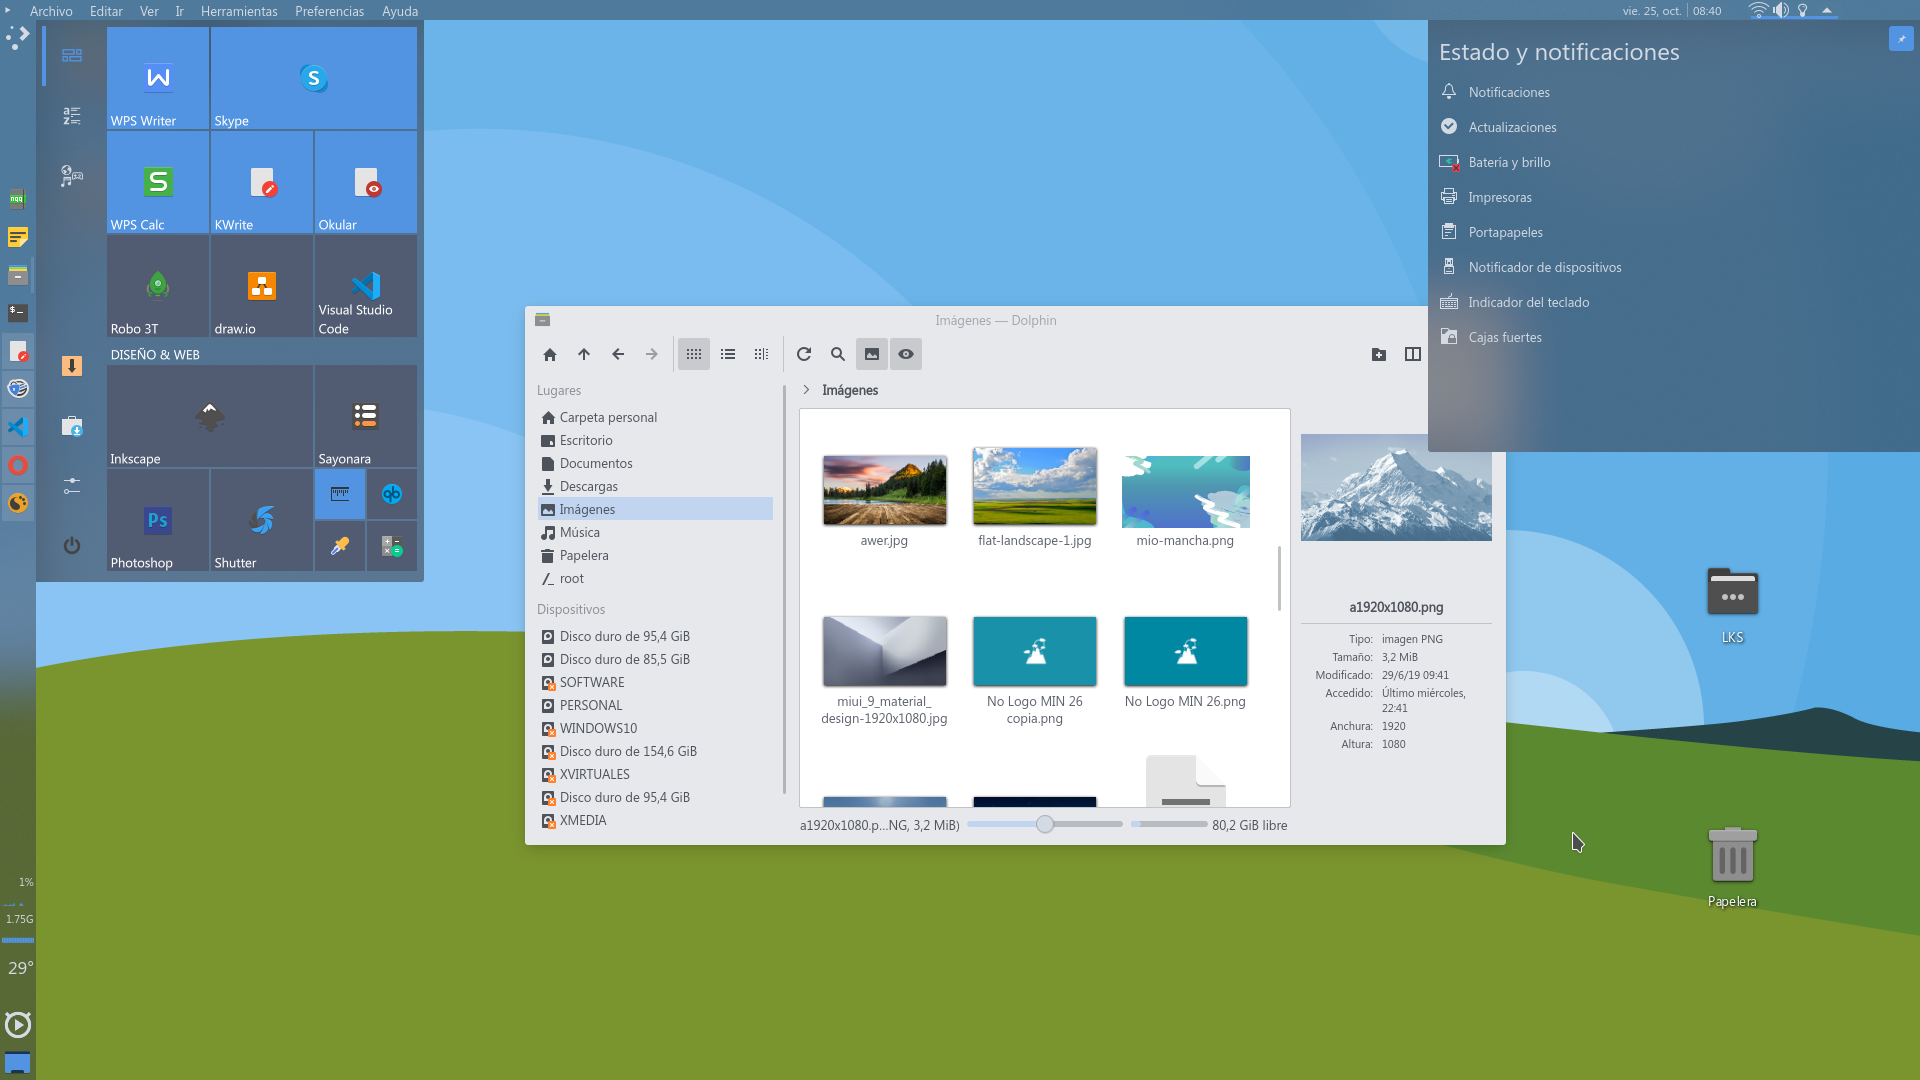Open the LKS desktop folder
1920x1080 pixels.
click(x=1732, y=605)
